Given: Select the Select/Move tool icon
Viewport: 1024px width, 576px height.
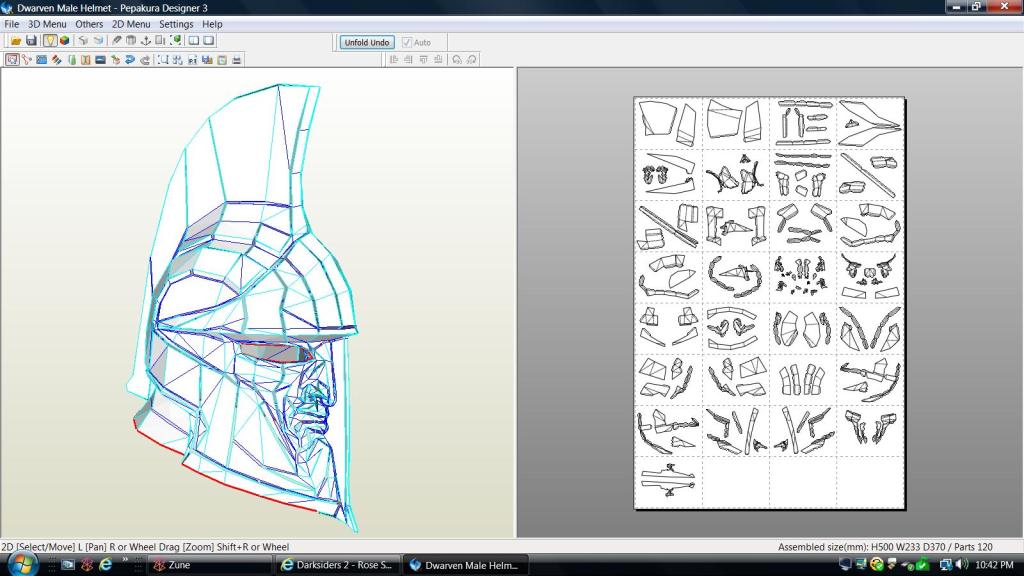Looking at the screenshot, I should pyautogui.click(x=11, y=60).
